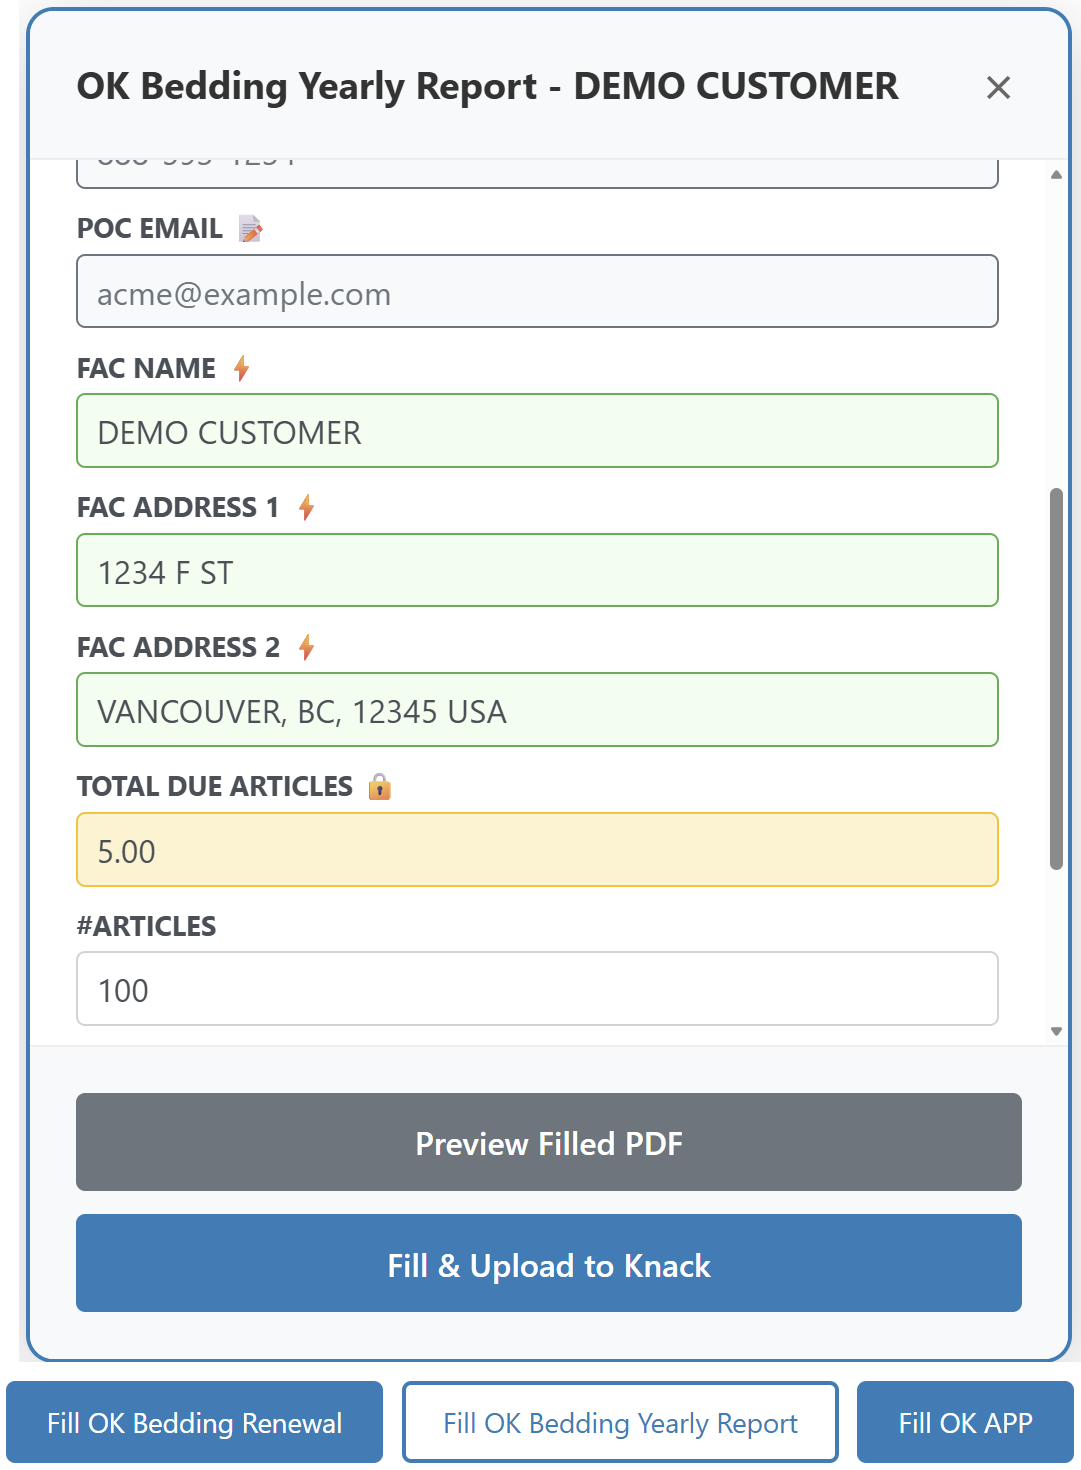Click the lock icon next to TOTAL DUE ARTICLES
This screenshot has height=1470, width=1081.
[x=379, y=787]
